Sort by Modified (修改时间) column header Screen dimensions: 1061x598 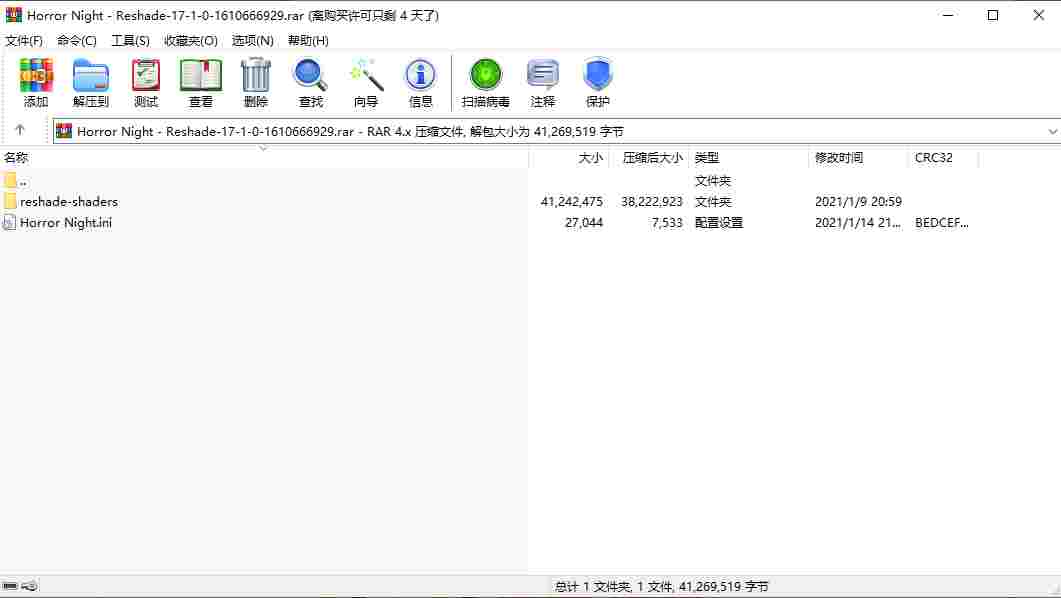tap(857, 158)
